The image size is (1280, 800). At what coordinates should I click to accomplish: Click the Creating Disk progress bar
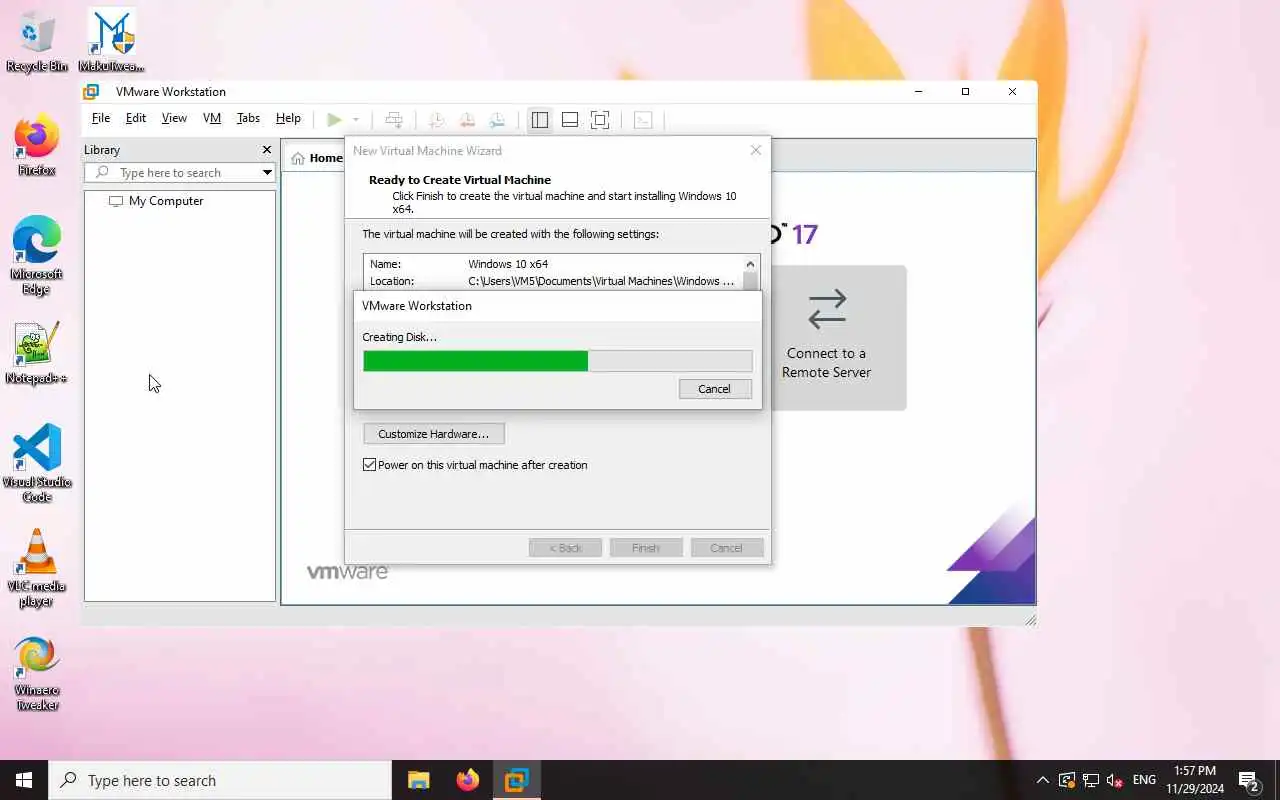pos(557,361)
